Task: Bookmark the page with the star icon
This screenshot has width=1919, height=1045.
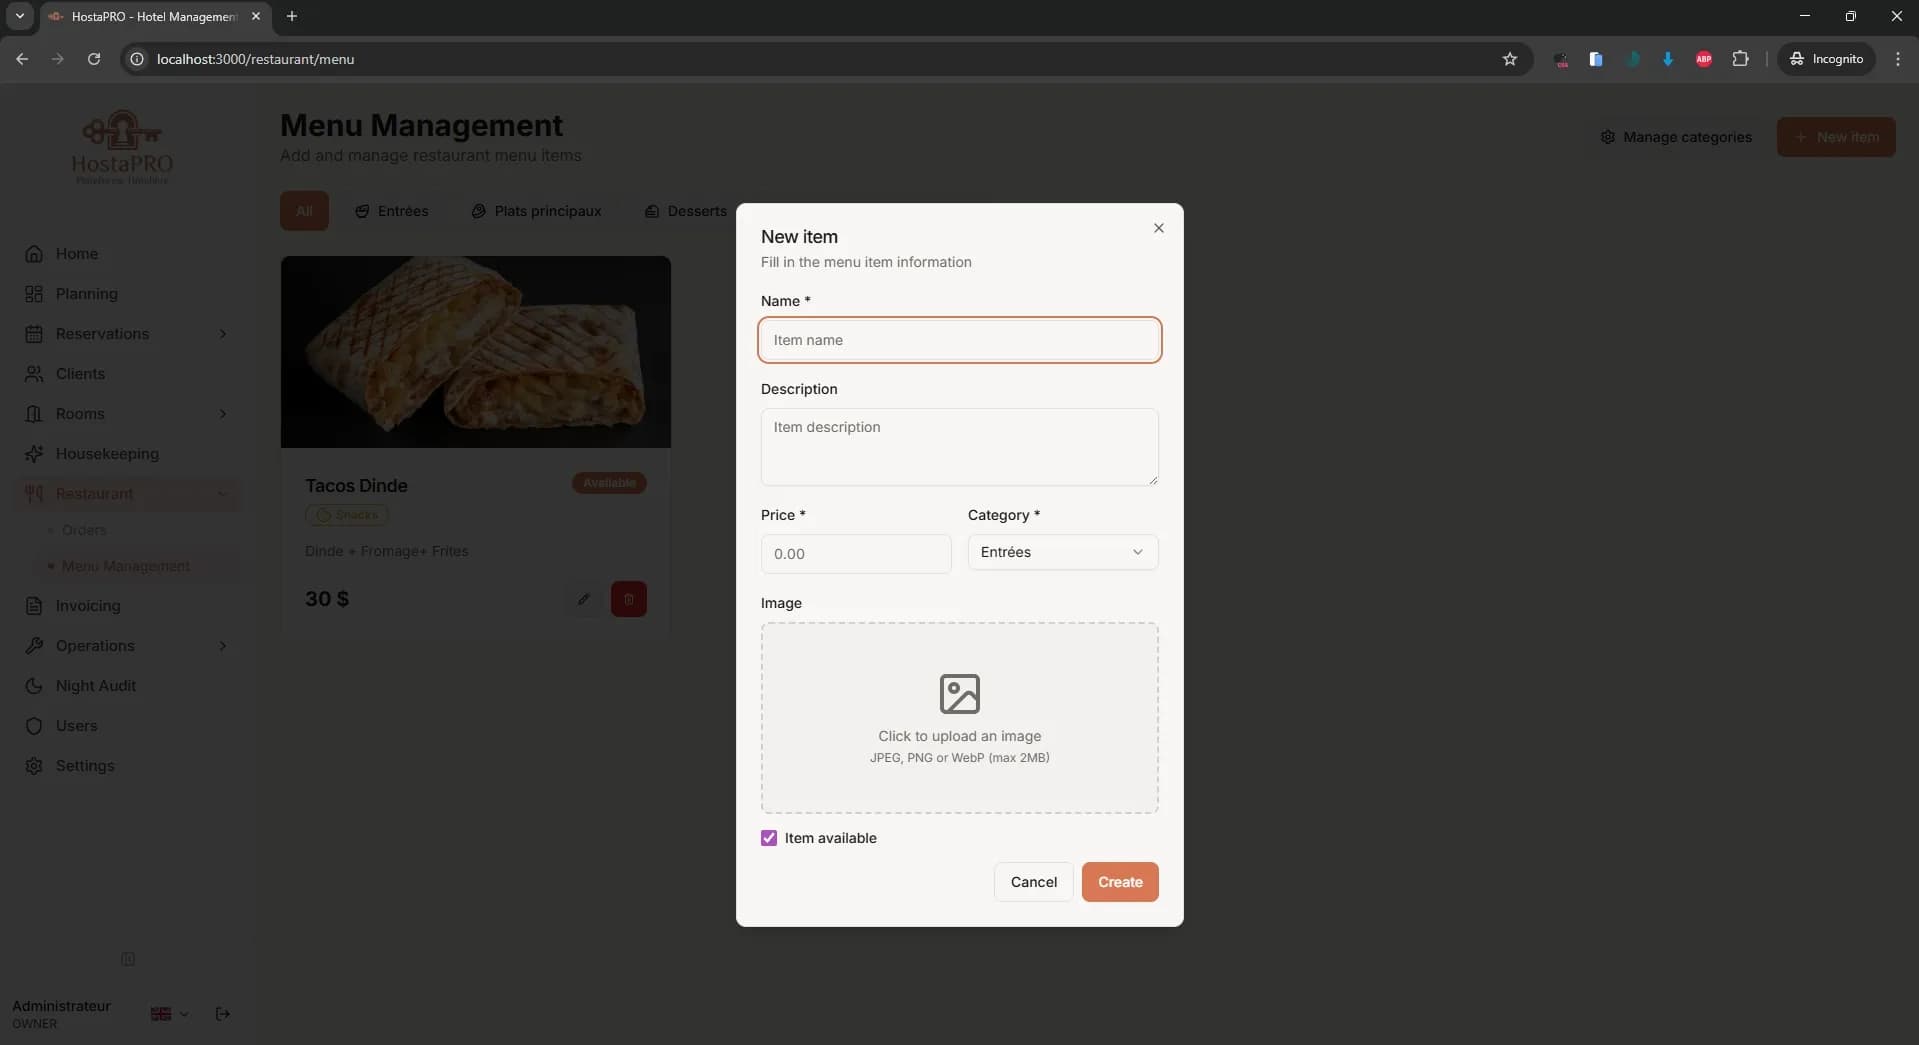Action: click(x=1510, y=59)
